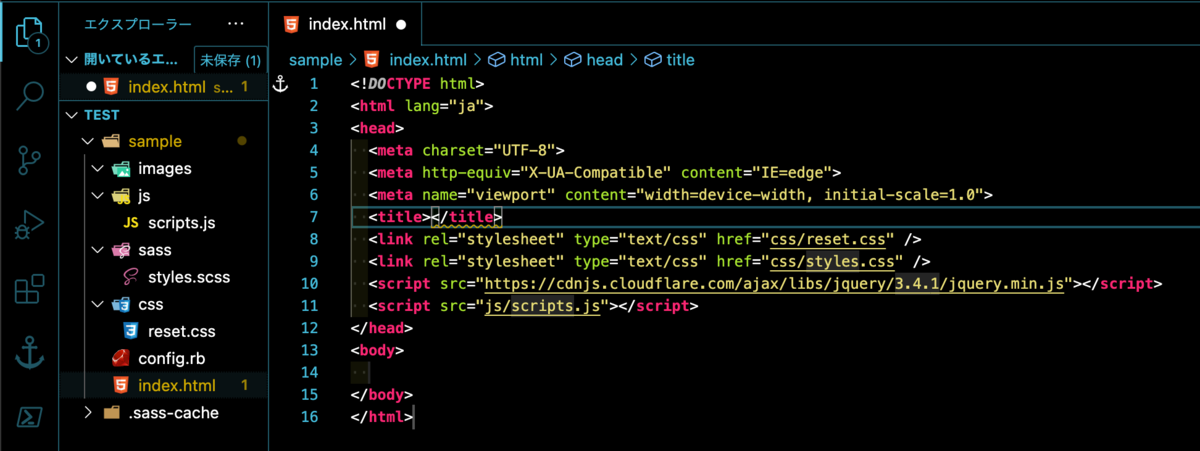Select index.html row in file tree
This screenshot has width=1200, height=451.
pos(164,385)
